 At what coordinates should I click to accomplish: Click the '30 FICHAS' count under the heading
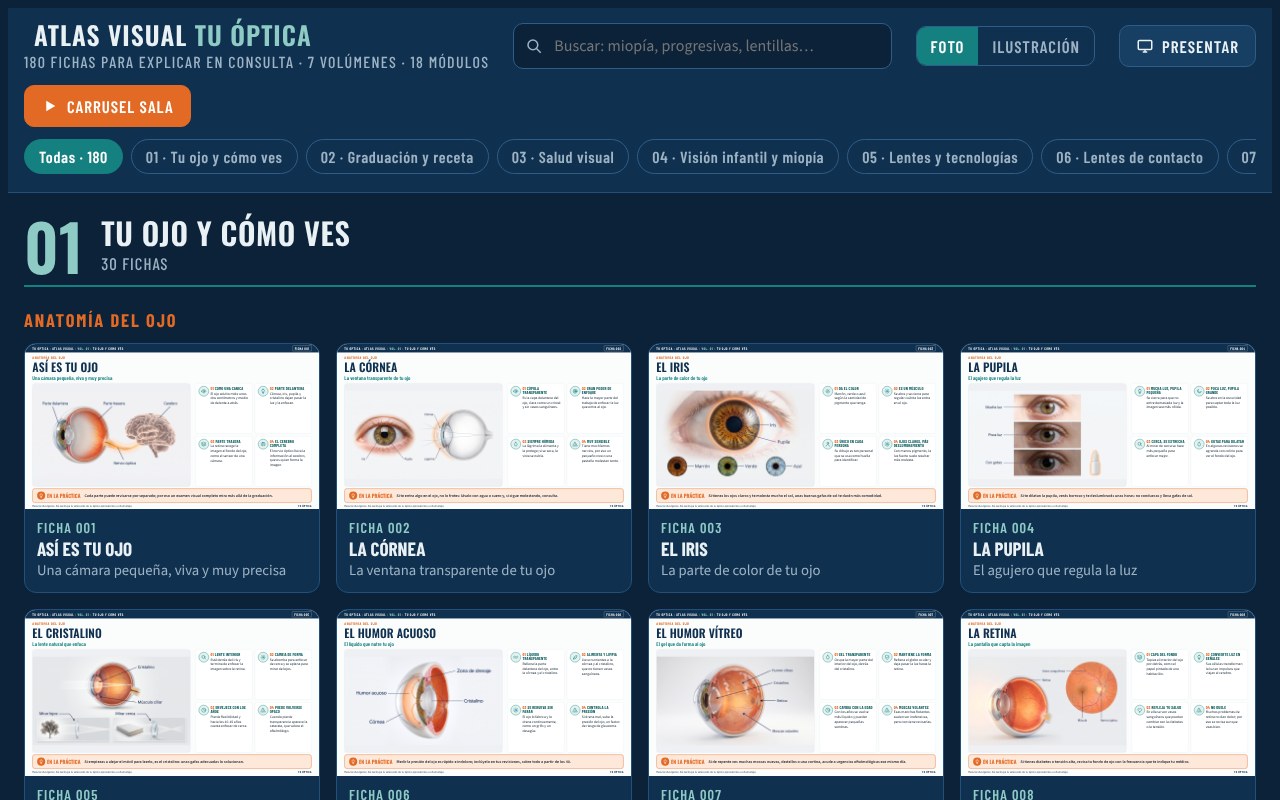pos(134,265)
